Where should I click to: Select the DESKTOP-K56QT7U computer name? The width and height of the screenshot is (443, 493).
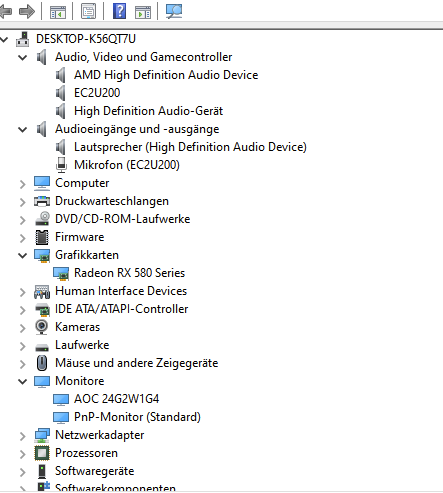[x=86, y=39]
